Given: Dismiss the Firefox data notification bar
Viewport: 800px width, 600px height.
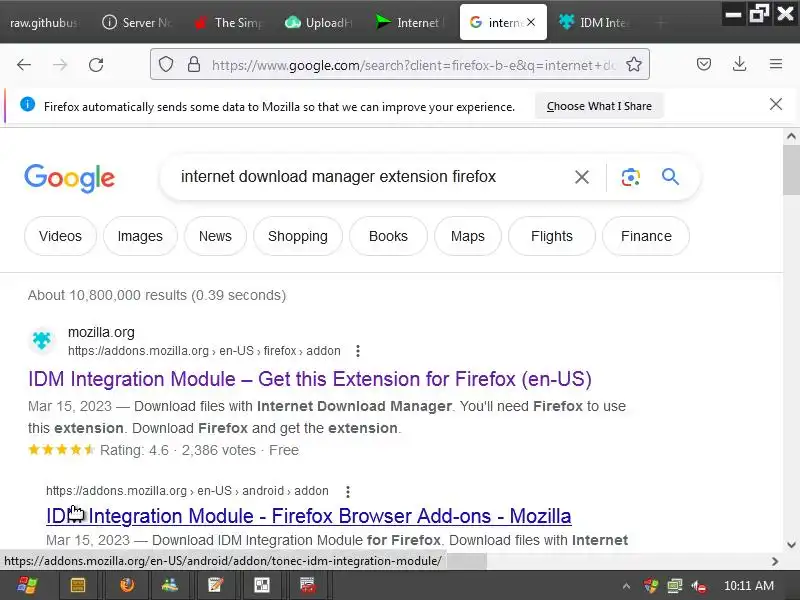Looking at the screenshot, I should [x=776, y=105].
